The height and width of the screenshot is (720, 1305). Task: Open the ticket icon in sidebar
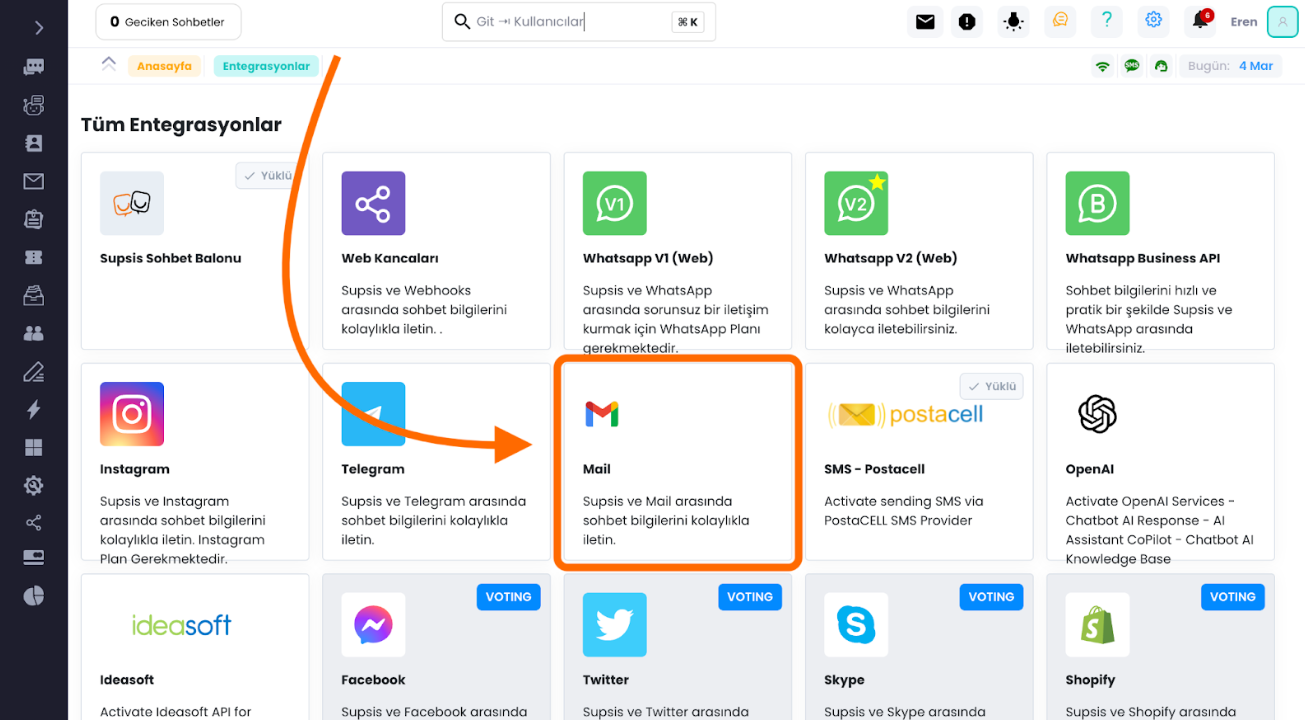tap(34, 257)
